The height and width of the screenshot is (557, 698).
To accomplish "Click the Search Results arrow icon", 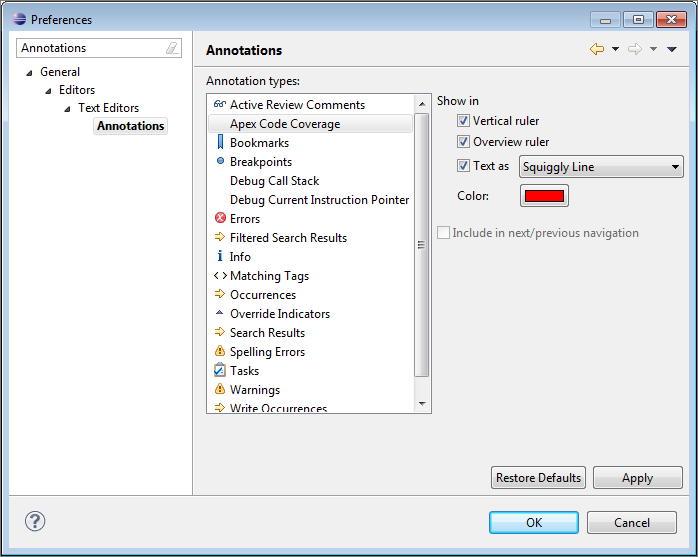I will coord(219,332).
